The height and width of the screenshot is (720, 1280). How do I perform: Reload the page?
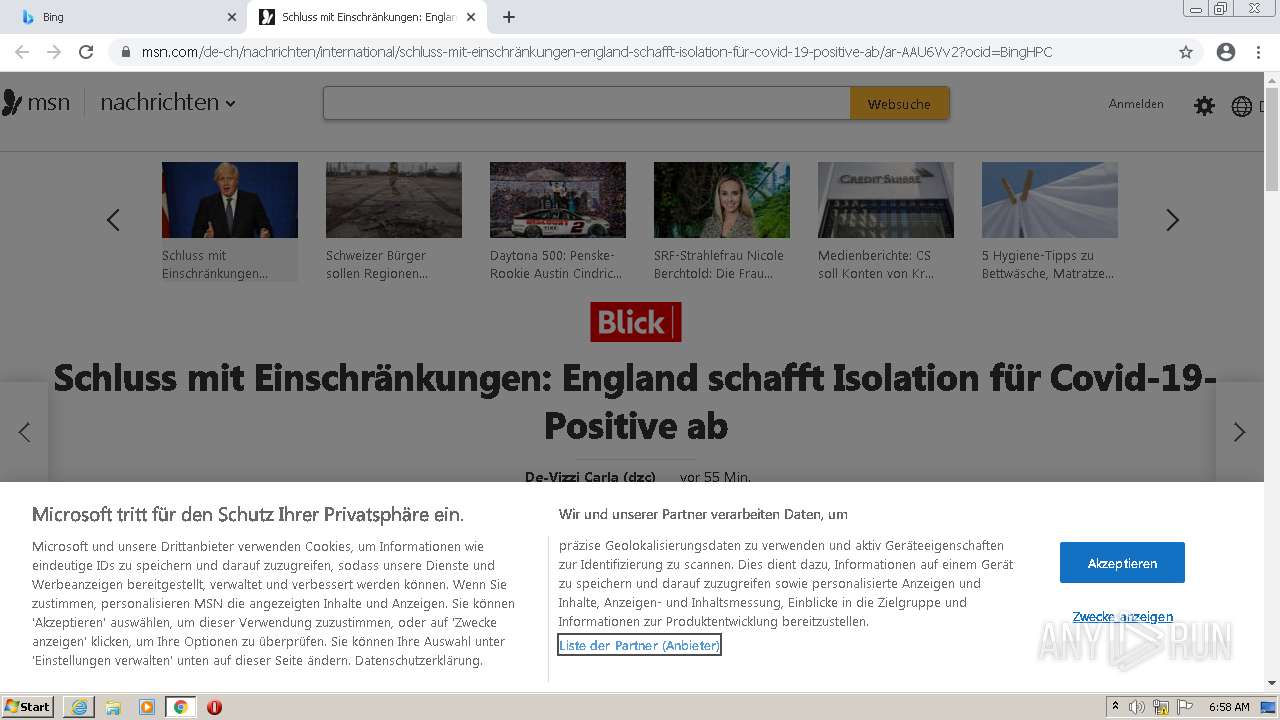tap(86, 52)
